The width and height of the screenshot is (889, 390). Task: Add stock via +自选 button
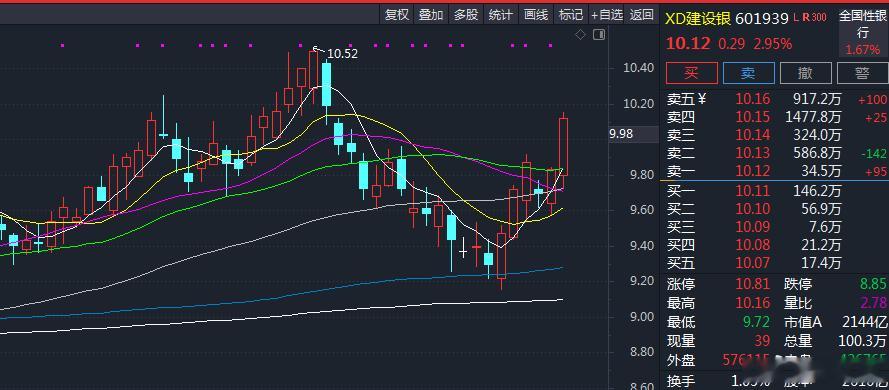(607, 15)
